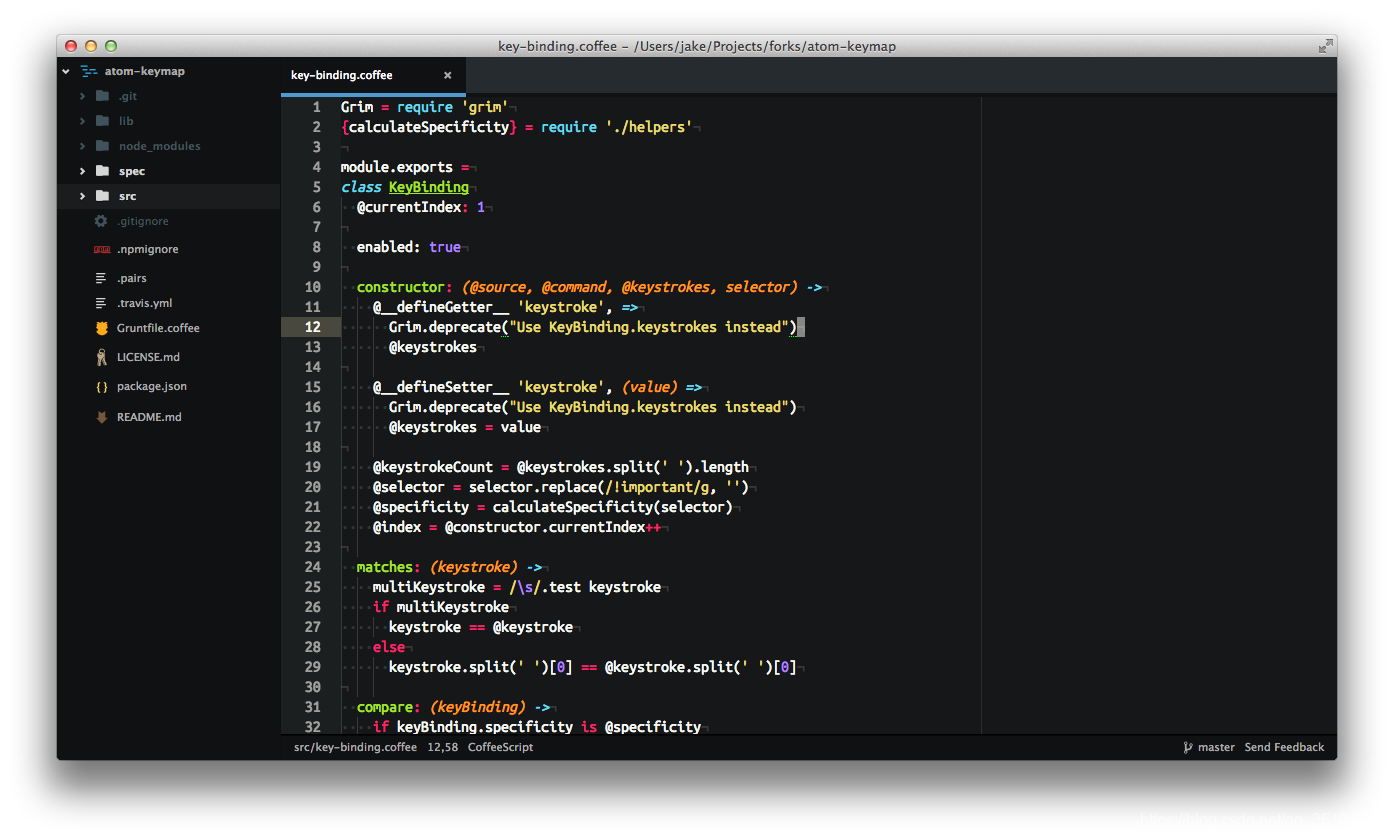The width and height of the screenshot is (1394, 839).
Task: Click the atom-keymap repository icon
Action: 89,71
